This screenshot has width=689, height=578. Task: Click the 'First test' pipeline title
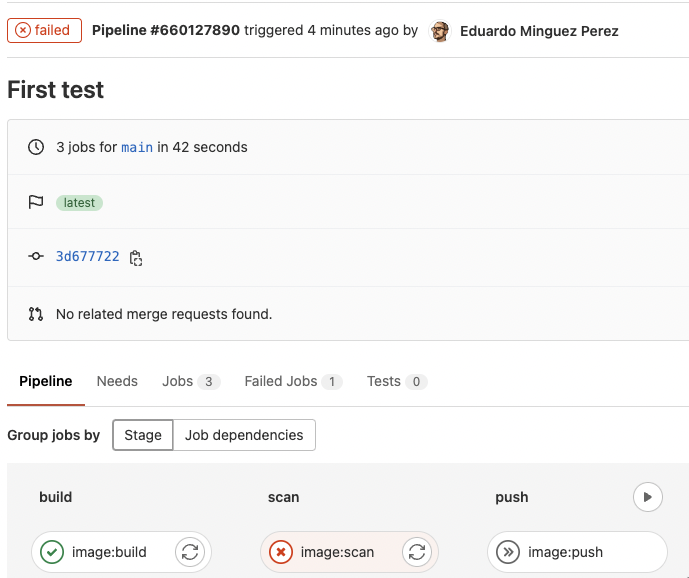pyautogui.click(x=56, y=90)
